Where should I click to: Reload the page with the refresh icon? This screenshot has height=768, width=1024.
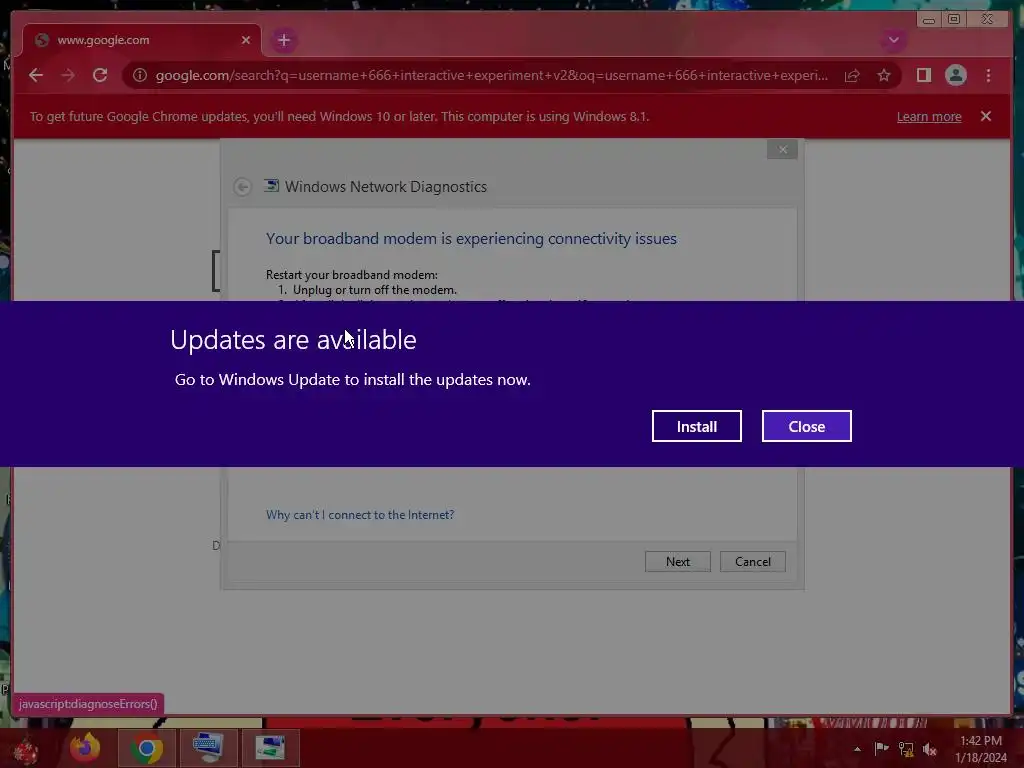[x=100, y=75]
